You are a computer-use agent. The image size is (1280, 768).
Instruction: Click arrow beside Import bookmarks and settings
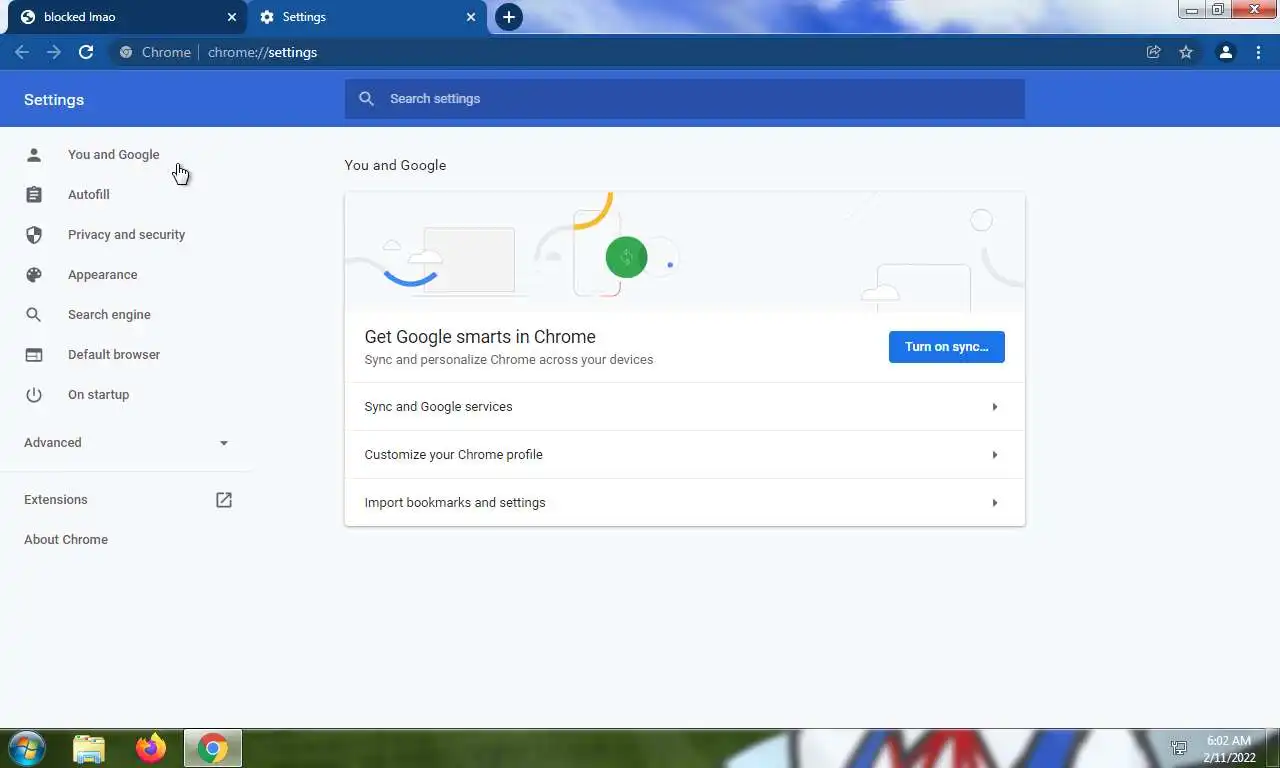click(994, 503)
